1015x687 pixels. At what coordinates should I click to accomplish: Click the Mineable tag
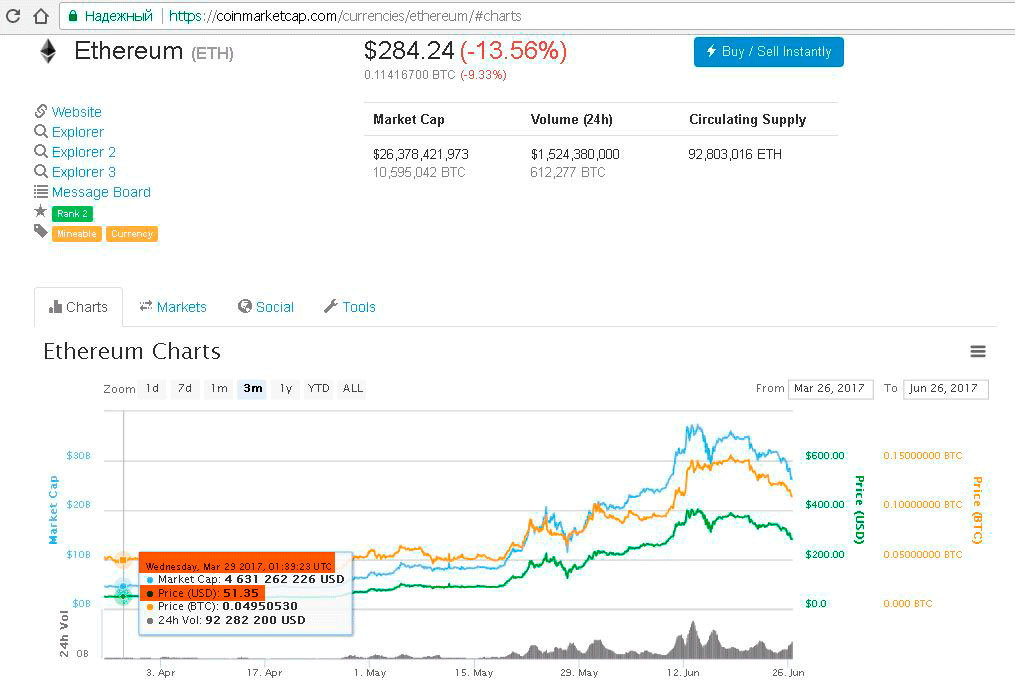(x=76, y=234)
